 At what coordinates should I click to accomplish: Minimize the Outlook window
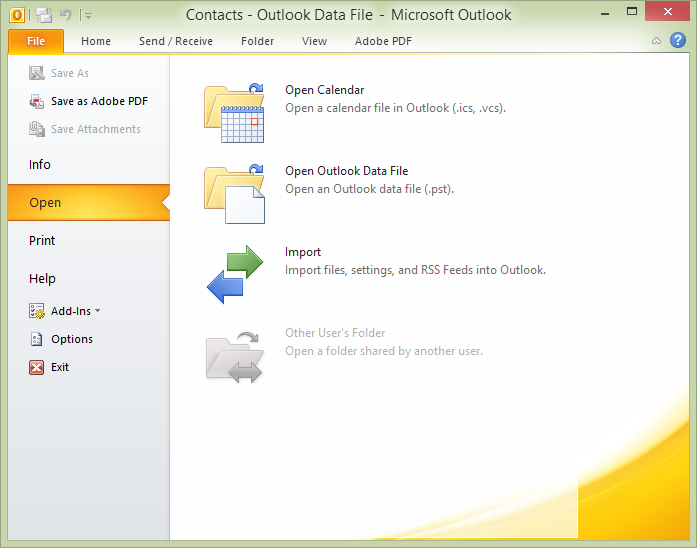pos(605,13)
